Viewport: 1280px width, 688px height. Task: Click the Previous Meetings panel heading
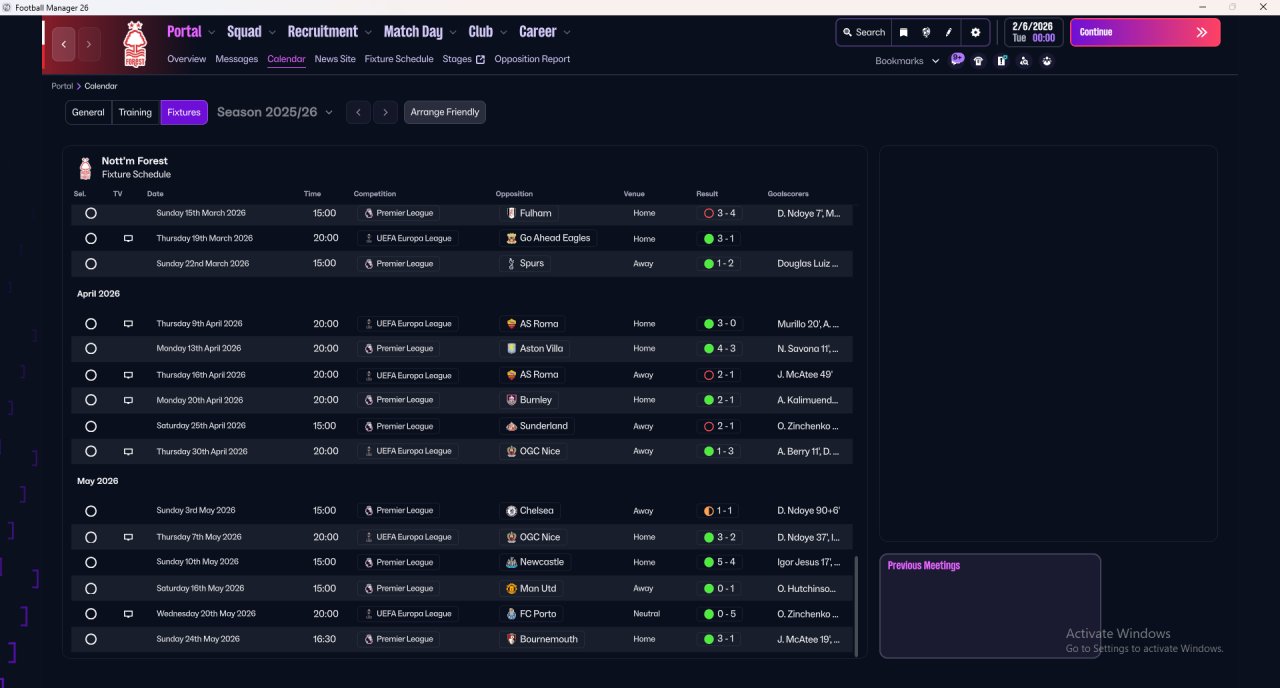tap(924, 566)
